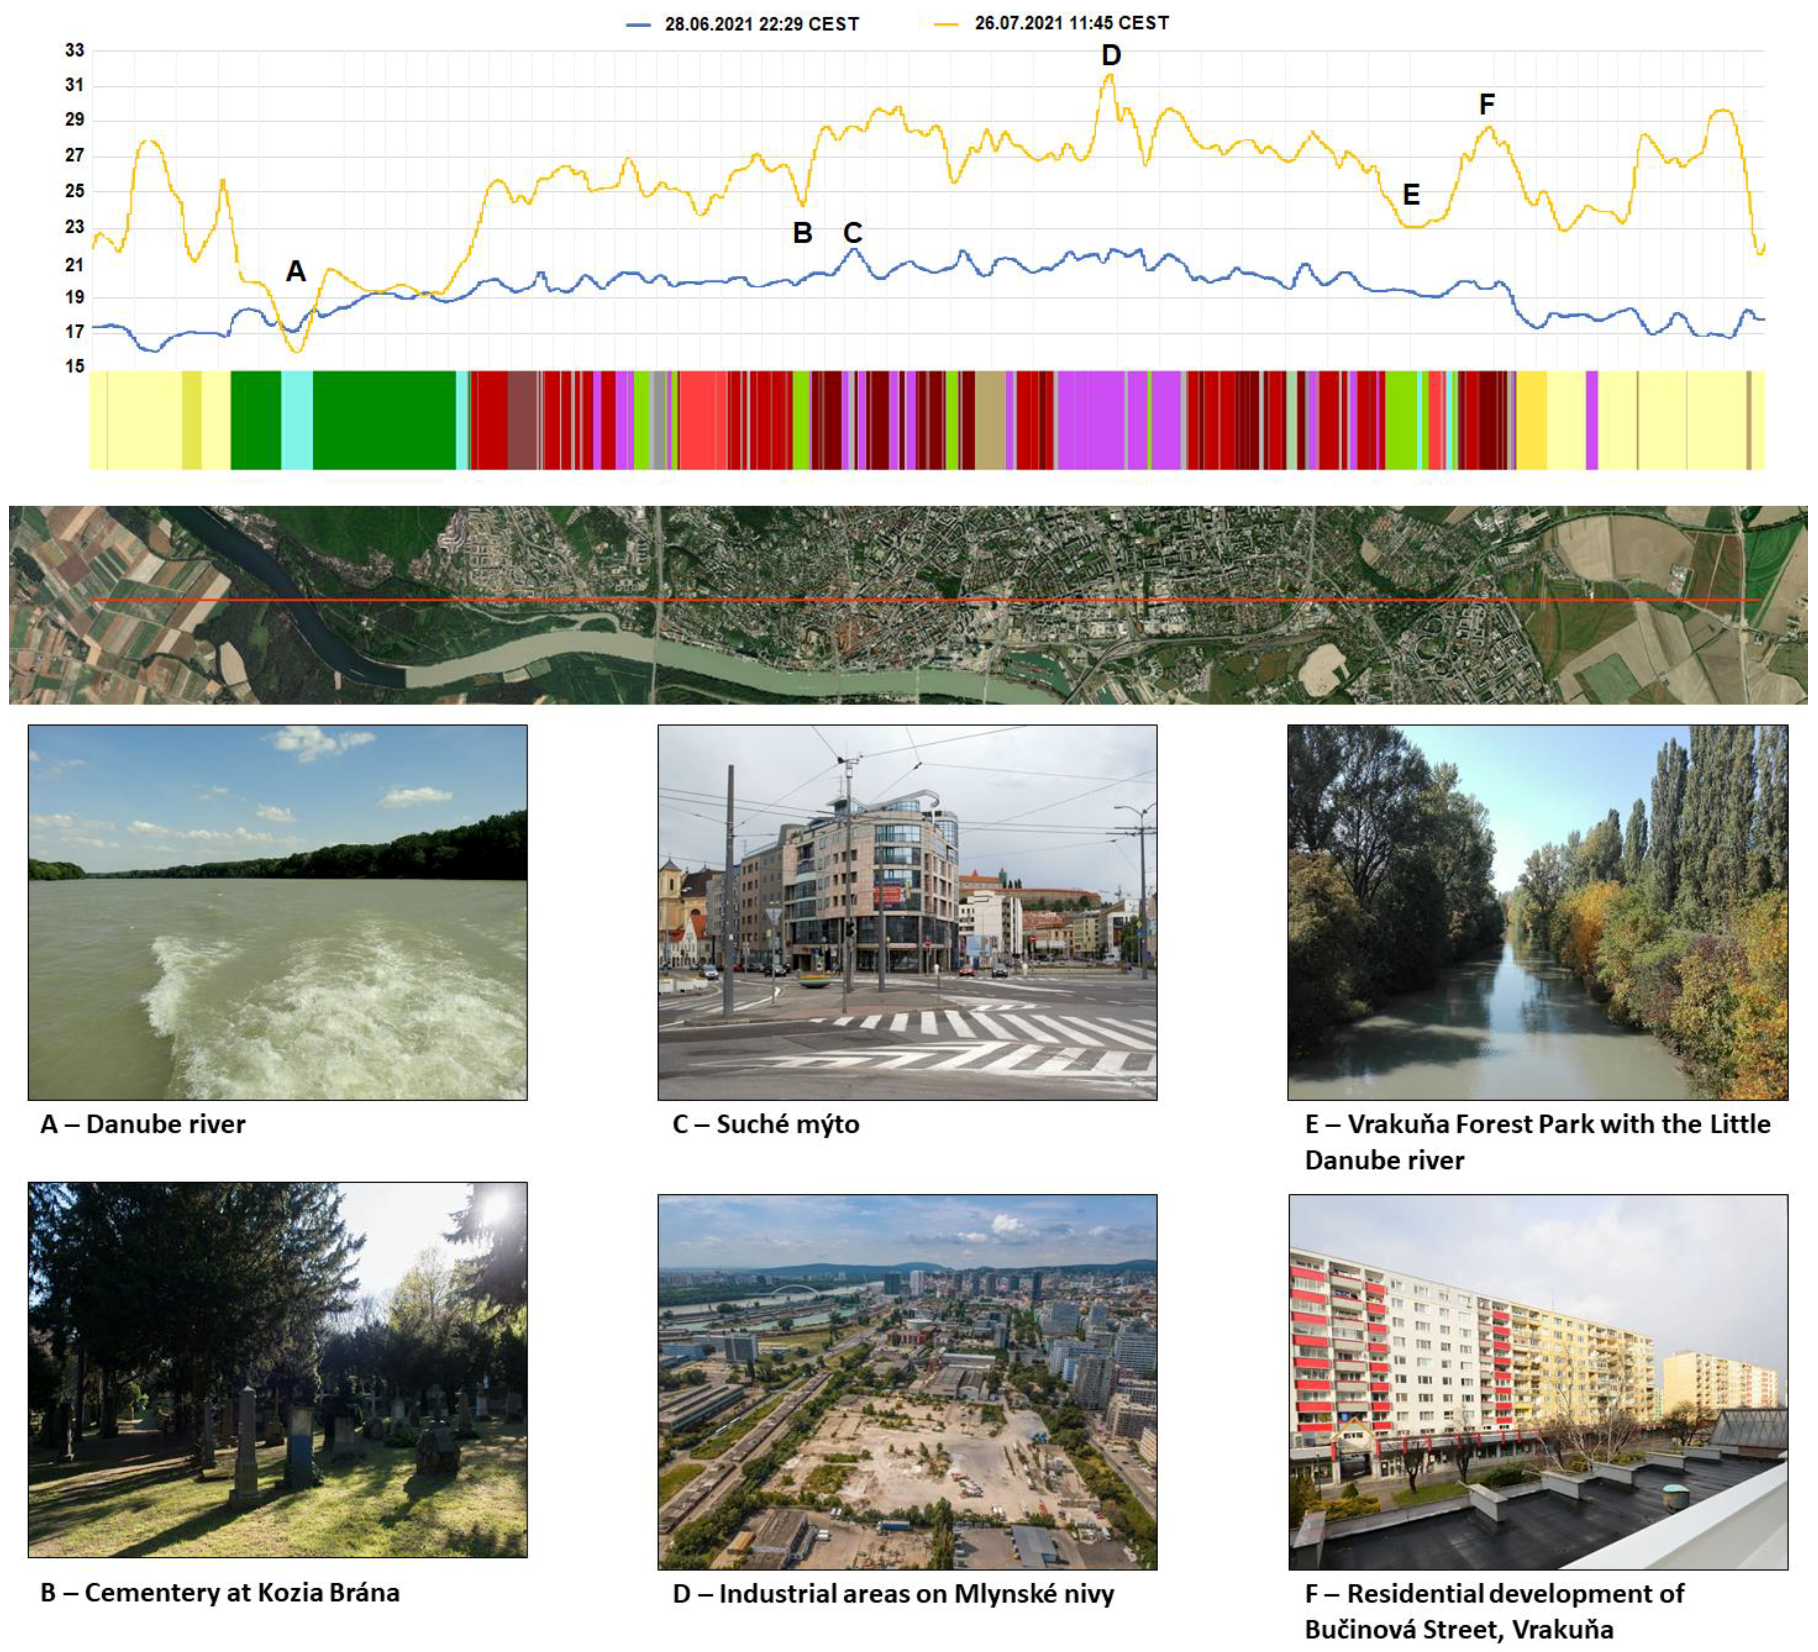Viewport: 1818px width, 1652px height.
Task: Open the Mlynské nivy industrial aerial photo
Action: click(908, 1382)
